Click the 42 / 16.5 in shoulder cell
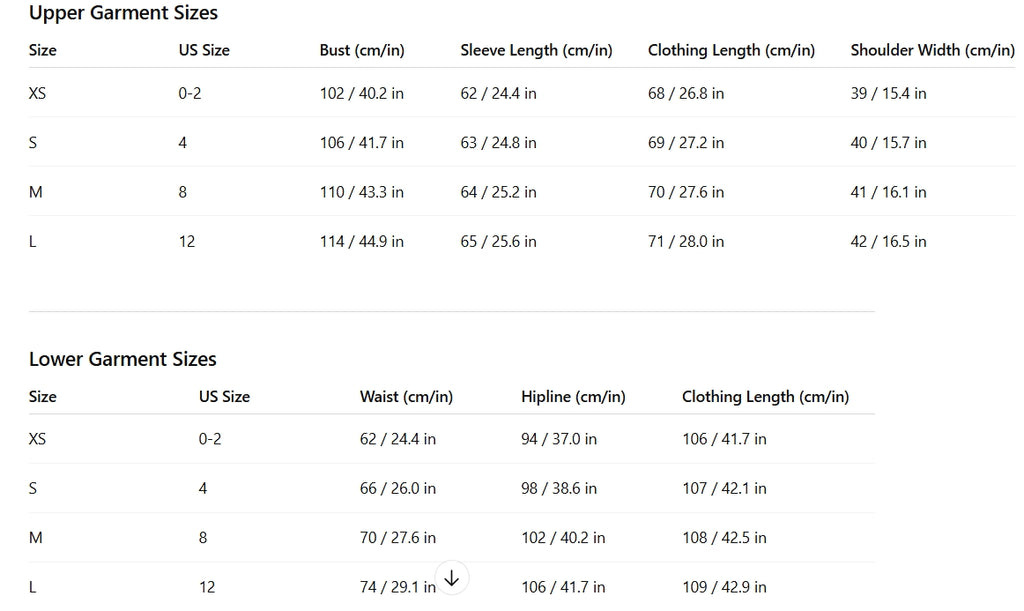The image size is (1024, 611). tap(888, 241)
